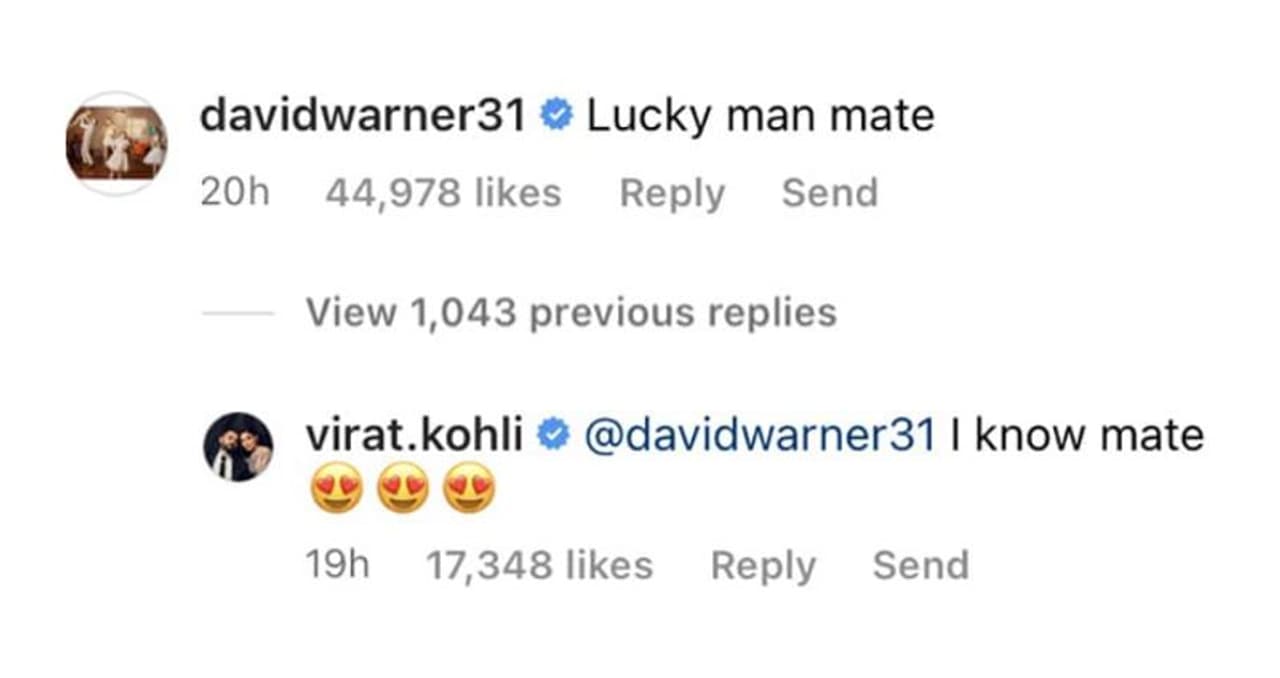
Task: Open davidwarner31's profile picture
Action: click(x=116, y=143)
